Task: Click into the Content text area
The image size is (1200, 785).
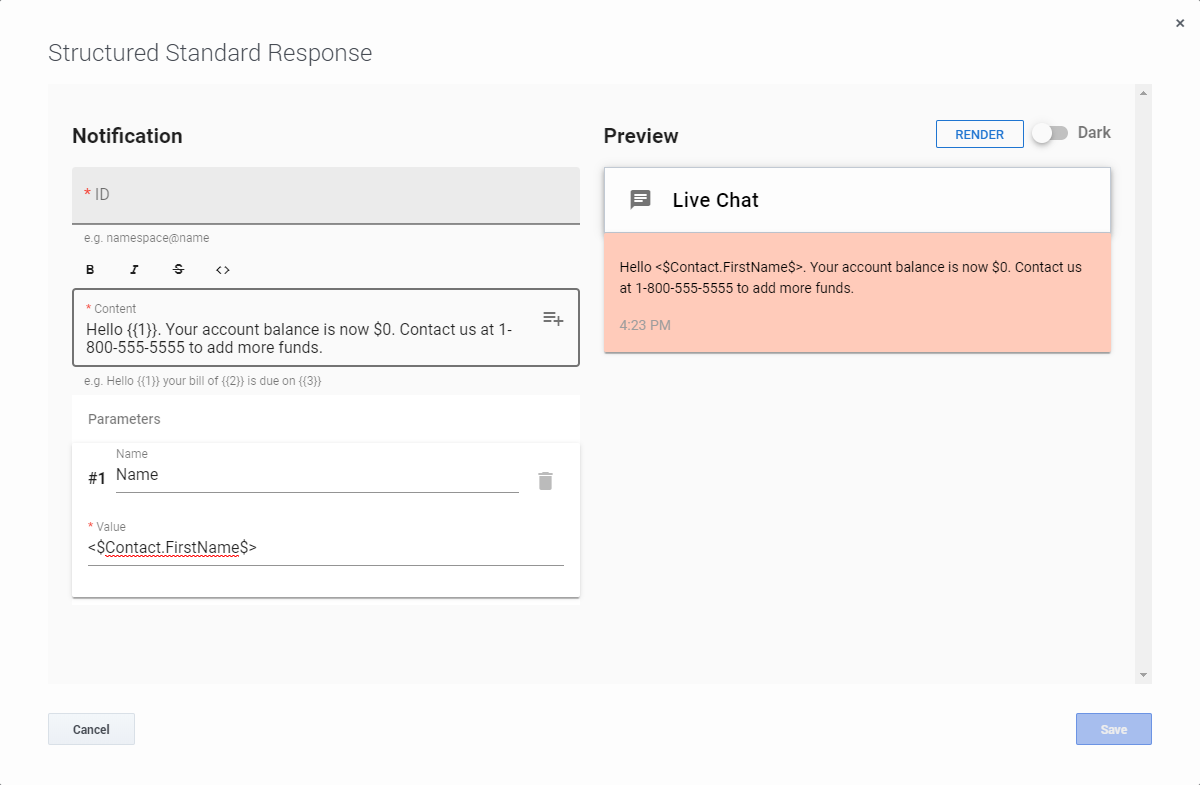Action: tap(300, 338)
